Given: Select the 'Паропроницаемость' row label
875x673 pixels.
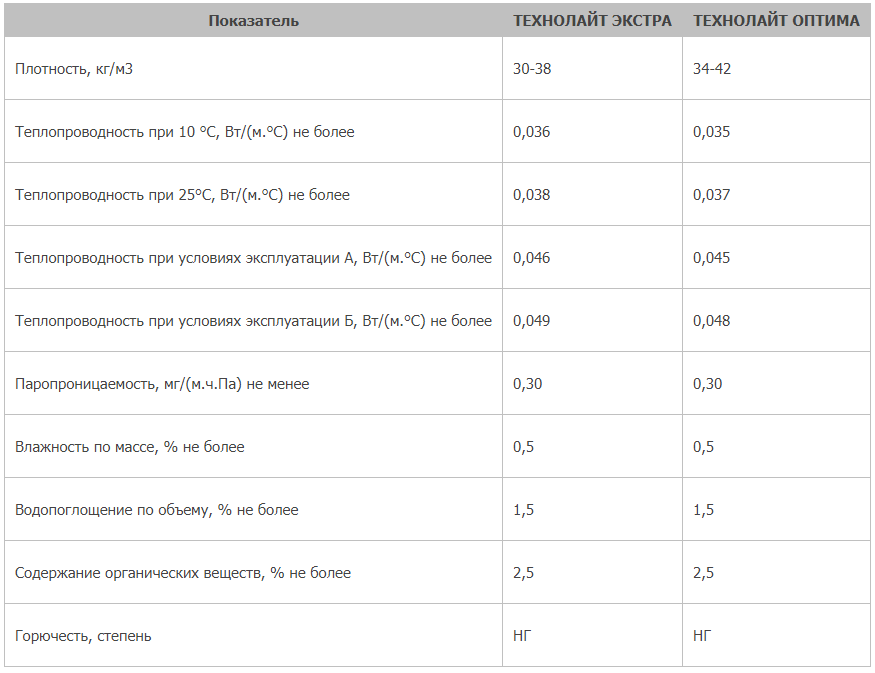Looking at the screenshot, I should pyautogui.click(x=162, y=384).
